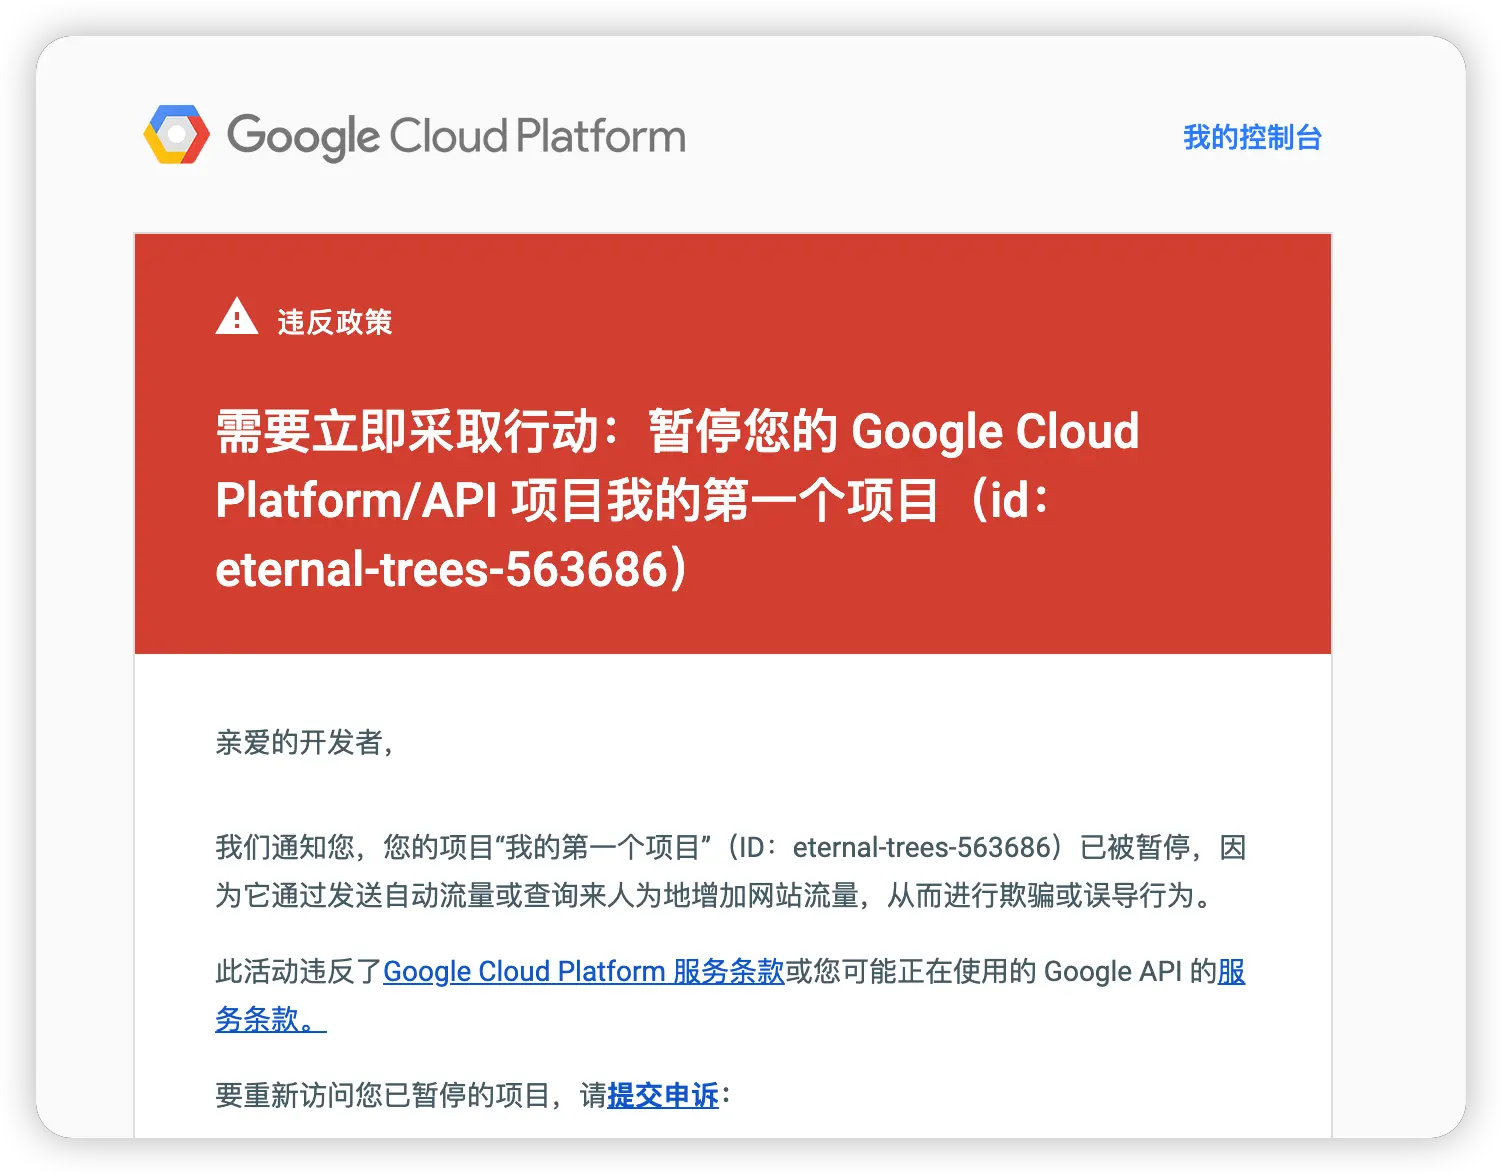The width and height of the screenshot is (1502, 1174).
Task: Click the 我们通知您 paragraph opening
Action: click(285, 847)
